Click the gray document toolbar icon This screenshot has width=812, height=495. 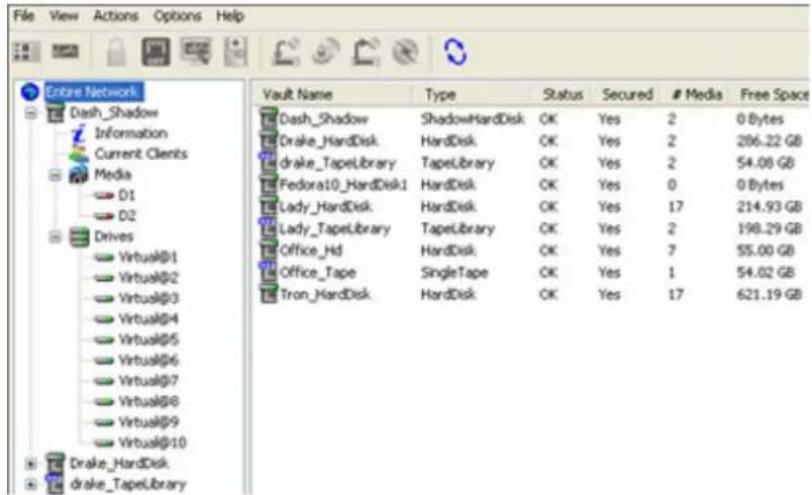tap(236, 52)
